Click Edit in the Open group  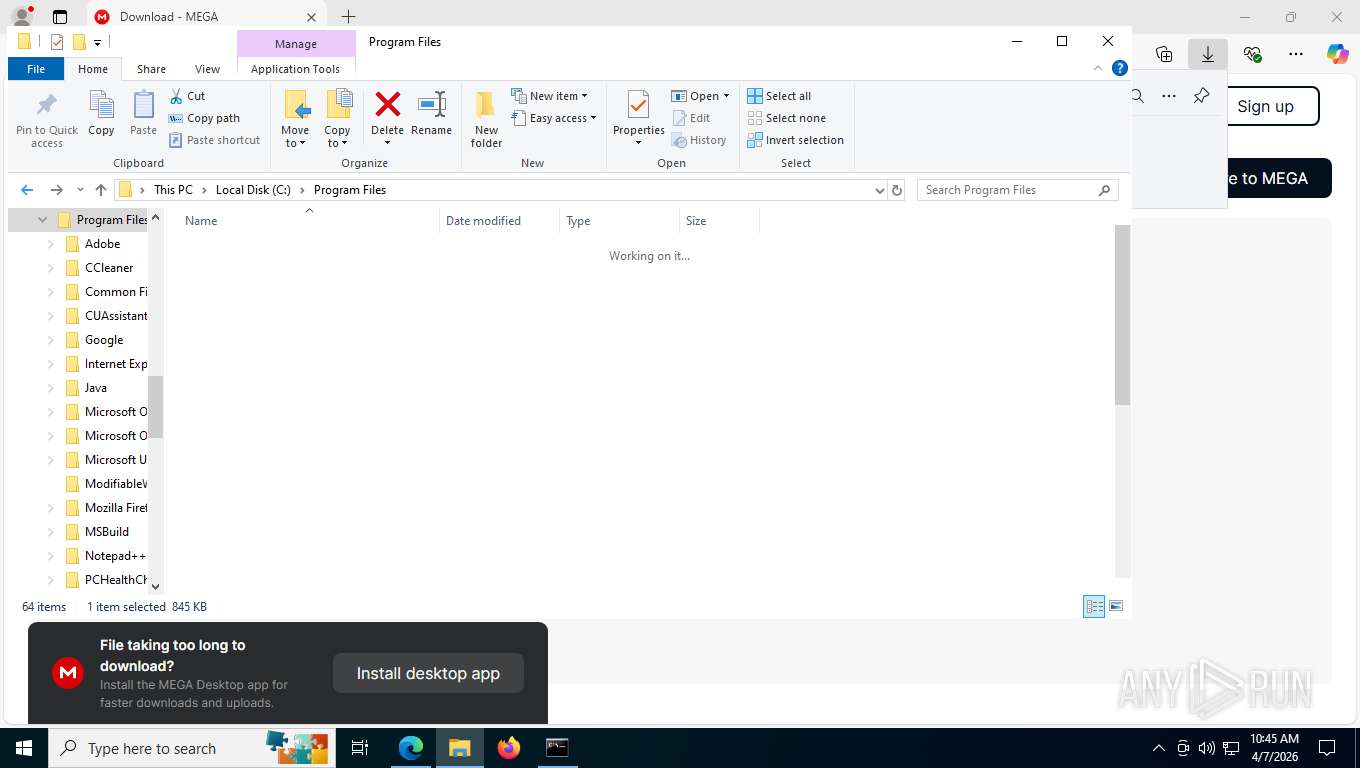click(691, 118)
